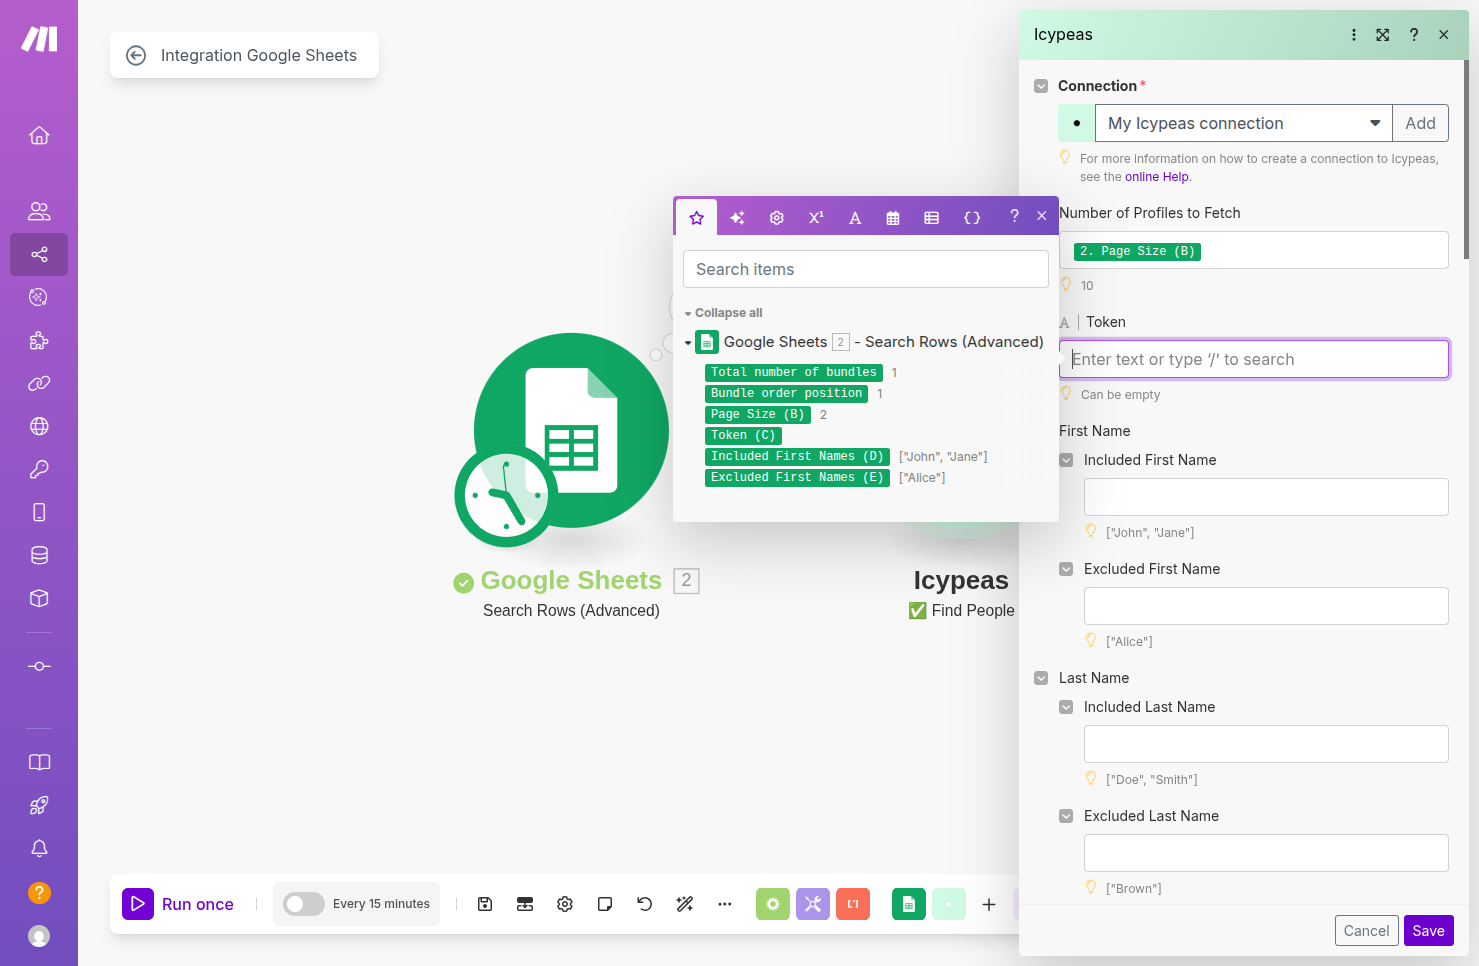
Task: Open the Icypeas panel kebab menu
Action: pos(1354,35)
